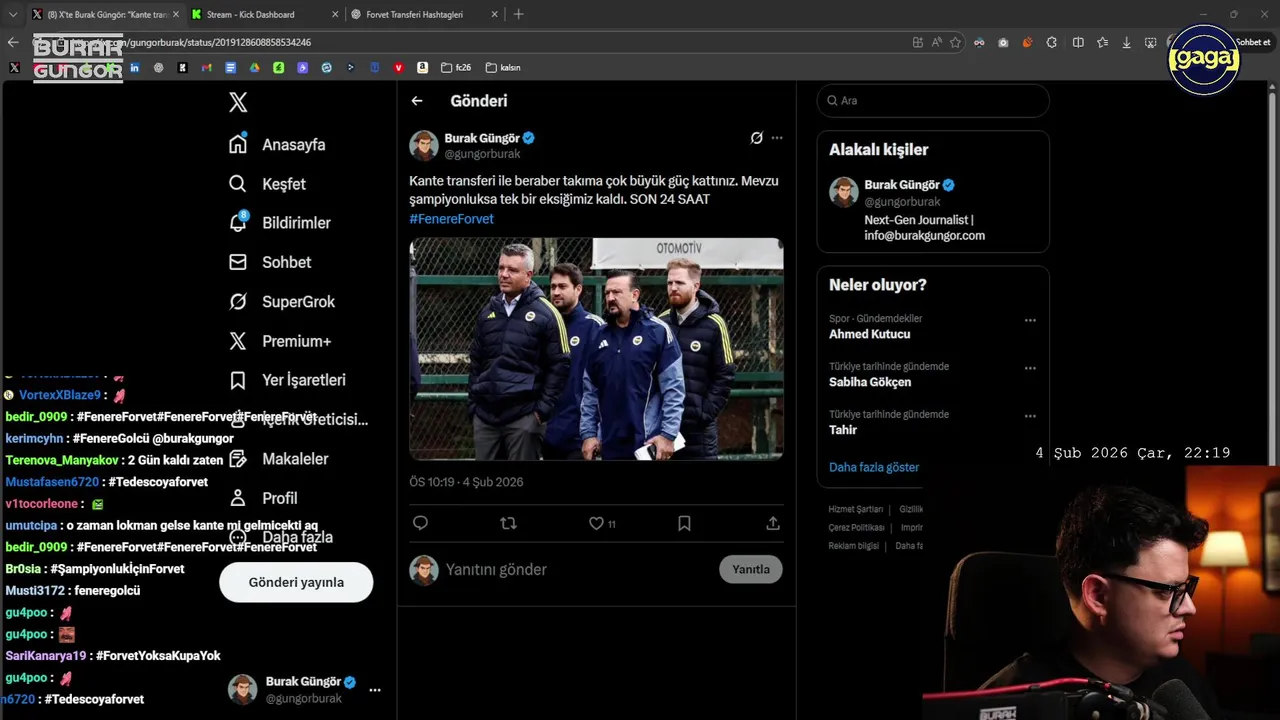Click the Keşfet magnifier icon
Screen dimensions: 1280x720
pos(238,184)
